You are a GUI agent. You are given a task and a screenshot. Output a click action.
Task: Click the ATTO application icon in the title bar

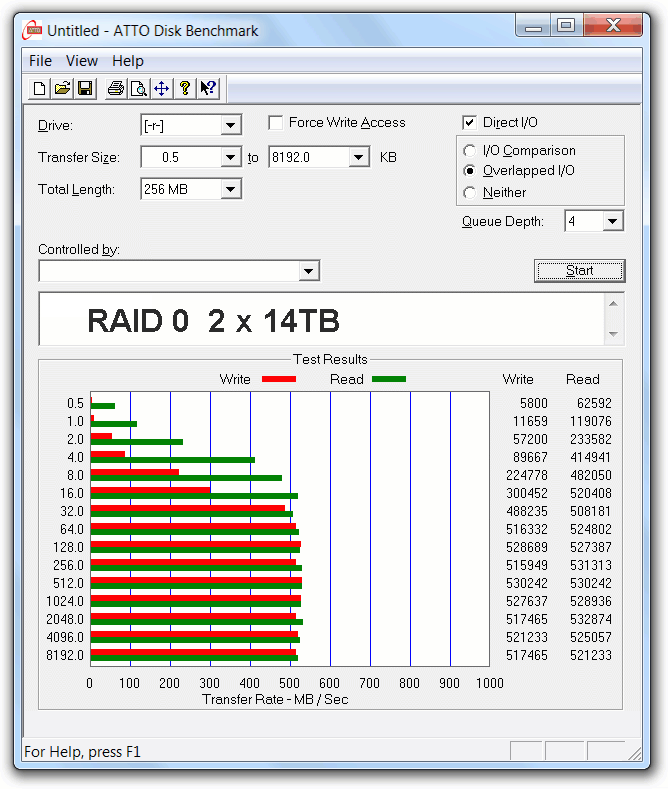32,30
